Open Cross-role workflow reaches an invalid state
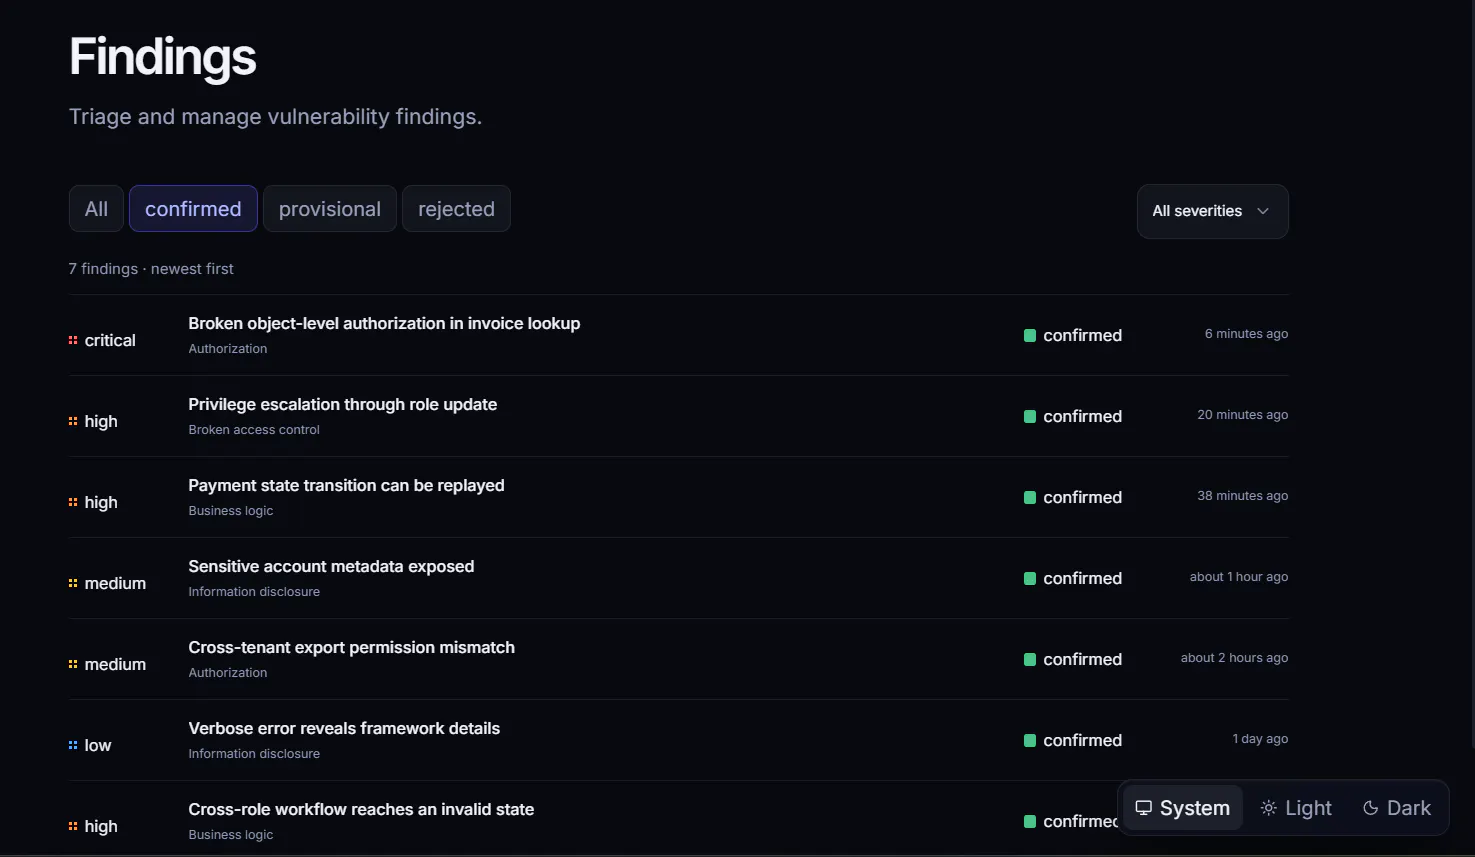 (x=361, y=809)
